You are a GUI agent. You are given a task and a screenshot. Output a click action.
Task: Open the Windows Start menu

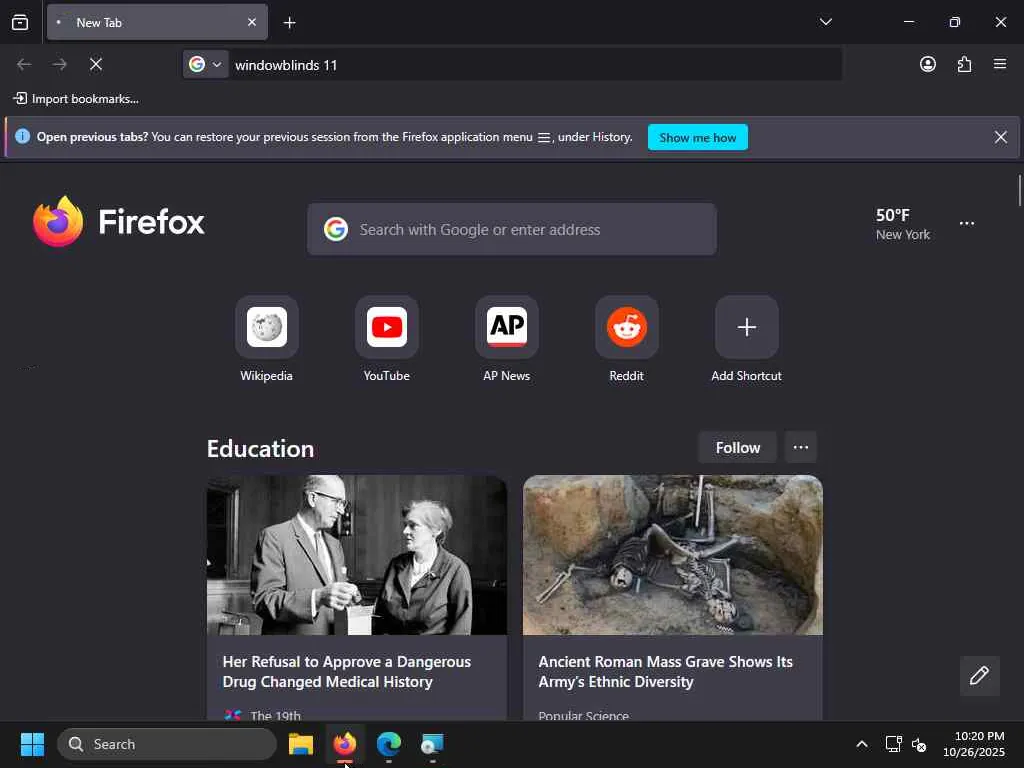click(32, 744)
